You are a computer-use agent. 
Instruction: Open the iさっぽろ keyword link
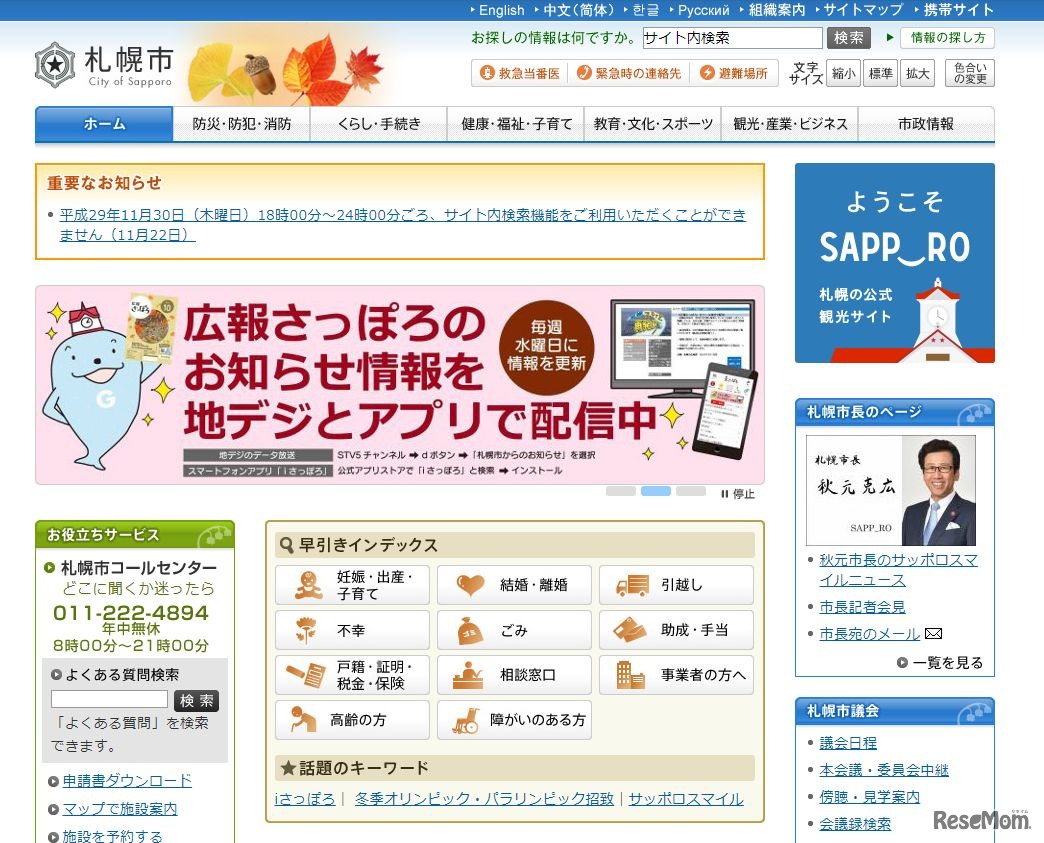point(304,798)
